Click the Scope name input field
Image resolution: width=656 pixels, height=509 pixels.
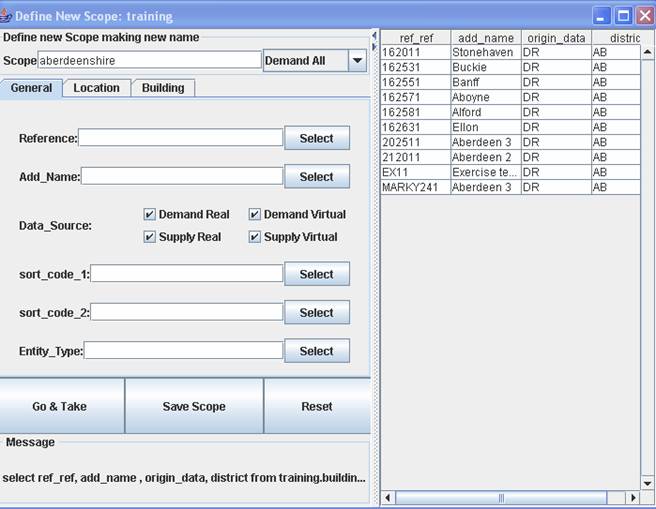(149, 61)
